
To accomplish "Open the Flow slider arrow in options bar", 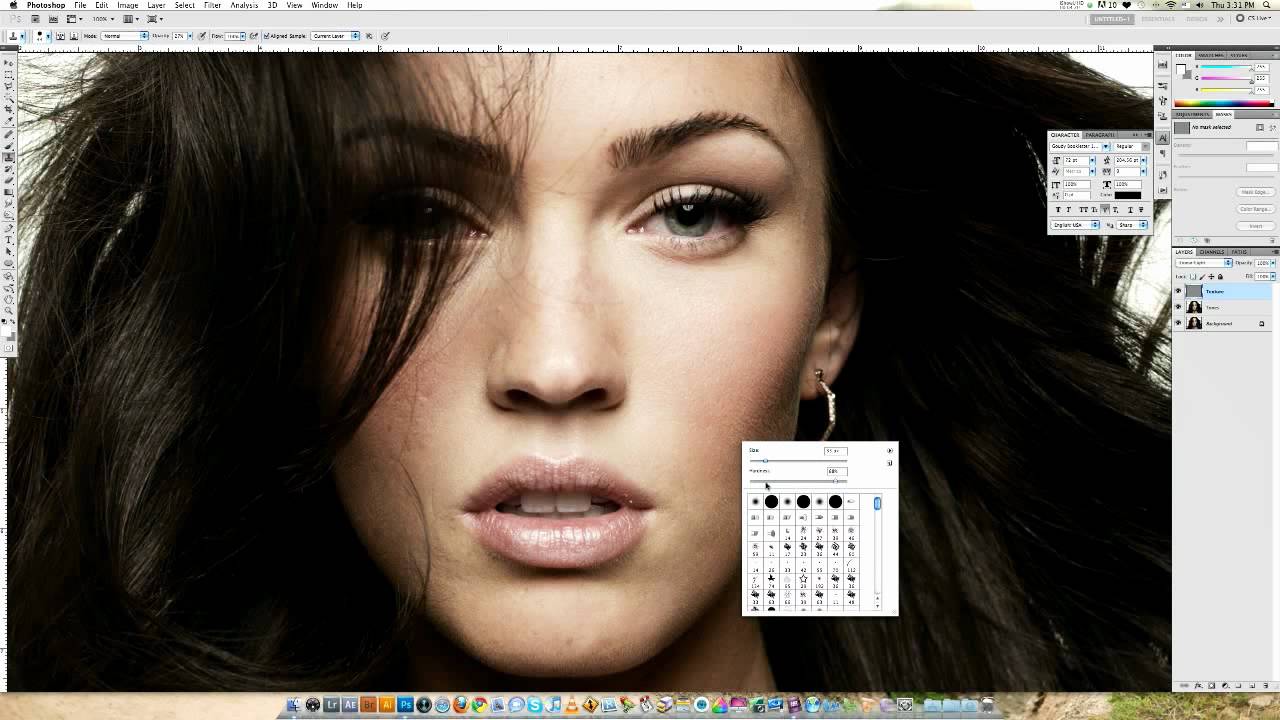I will click(x=243, y=36).
